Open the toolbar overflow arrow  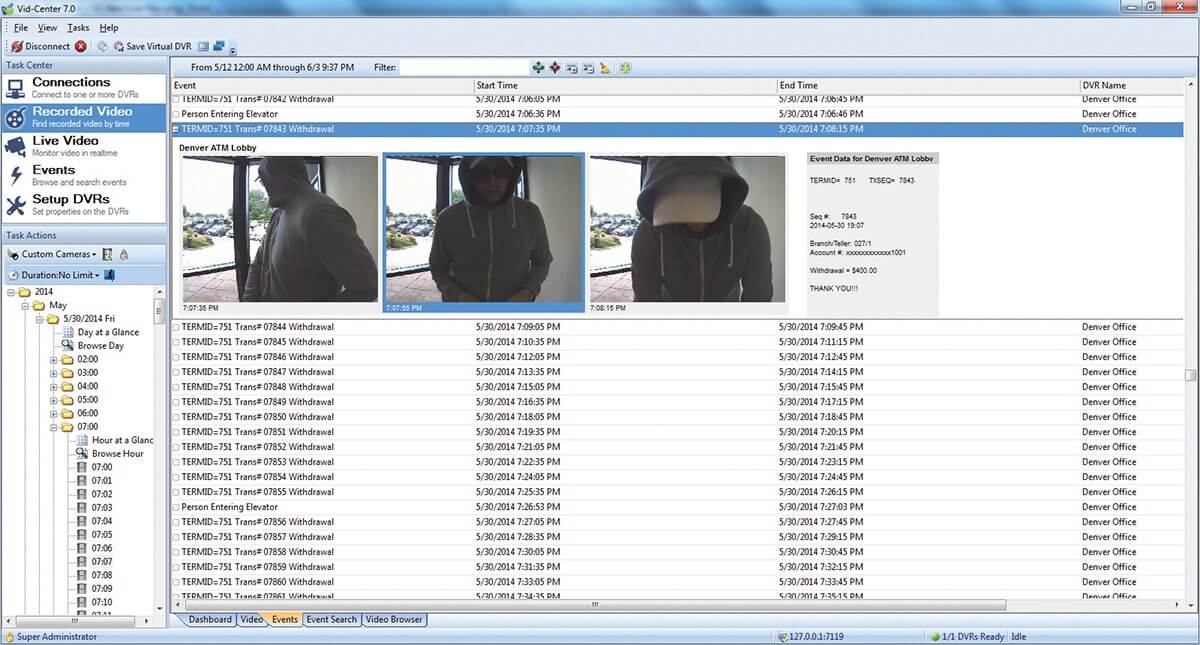click(x=233, y=48)
